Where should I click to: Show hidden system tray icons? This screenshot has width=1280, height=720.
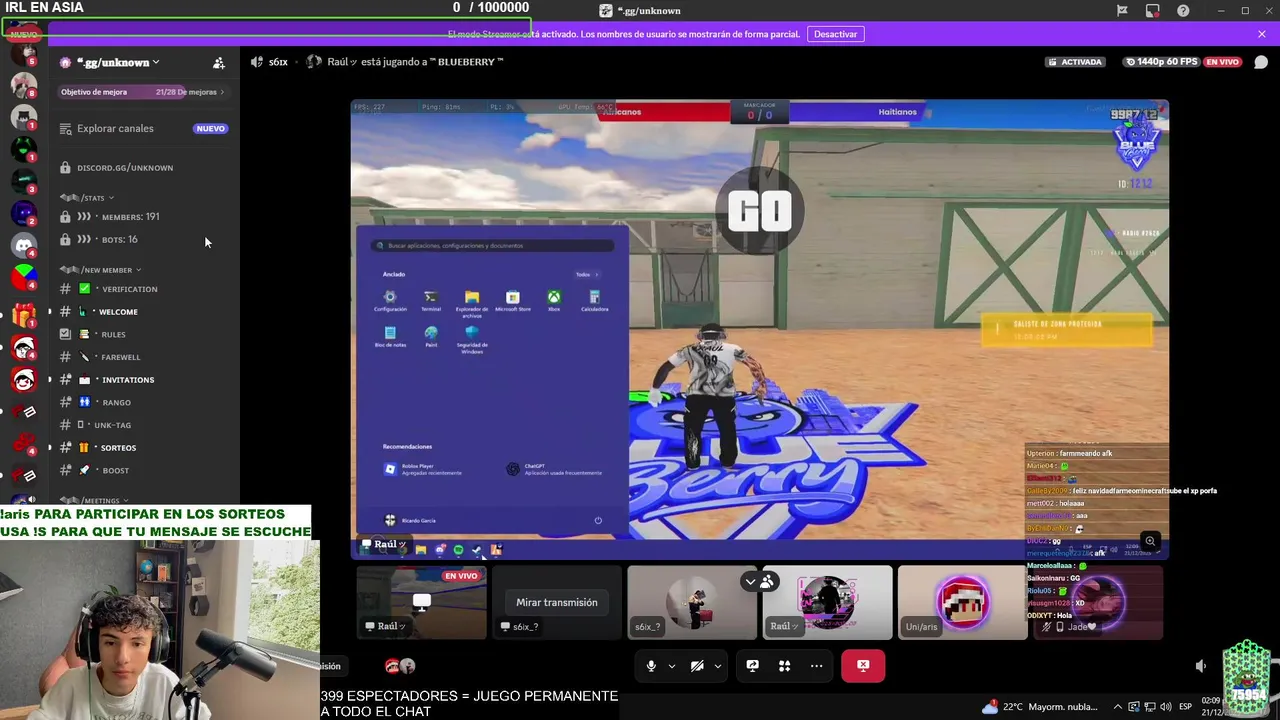click(1118, 707)
